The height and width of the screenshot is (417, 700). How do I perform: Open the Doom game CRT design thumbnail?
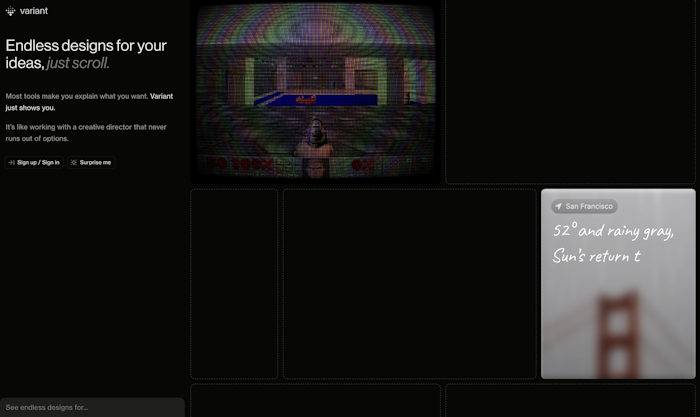point(316,91)
